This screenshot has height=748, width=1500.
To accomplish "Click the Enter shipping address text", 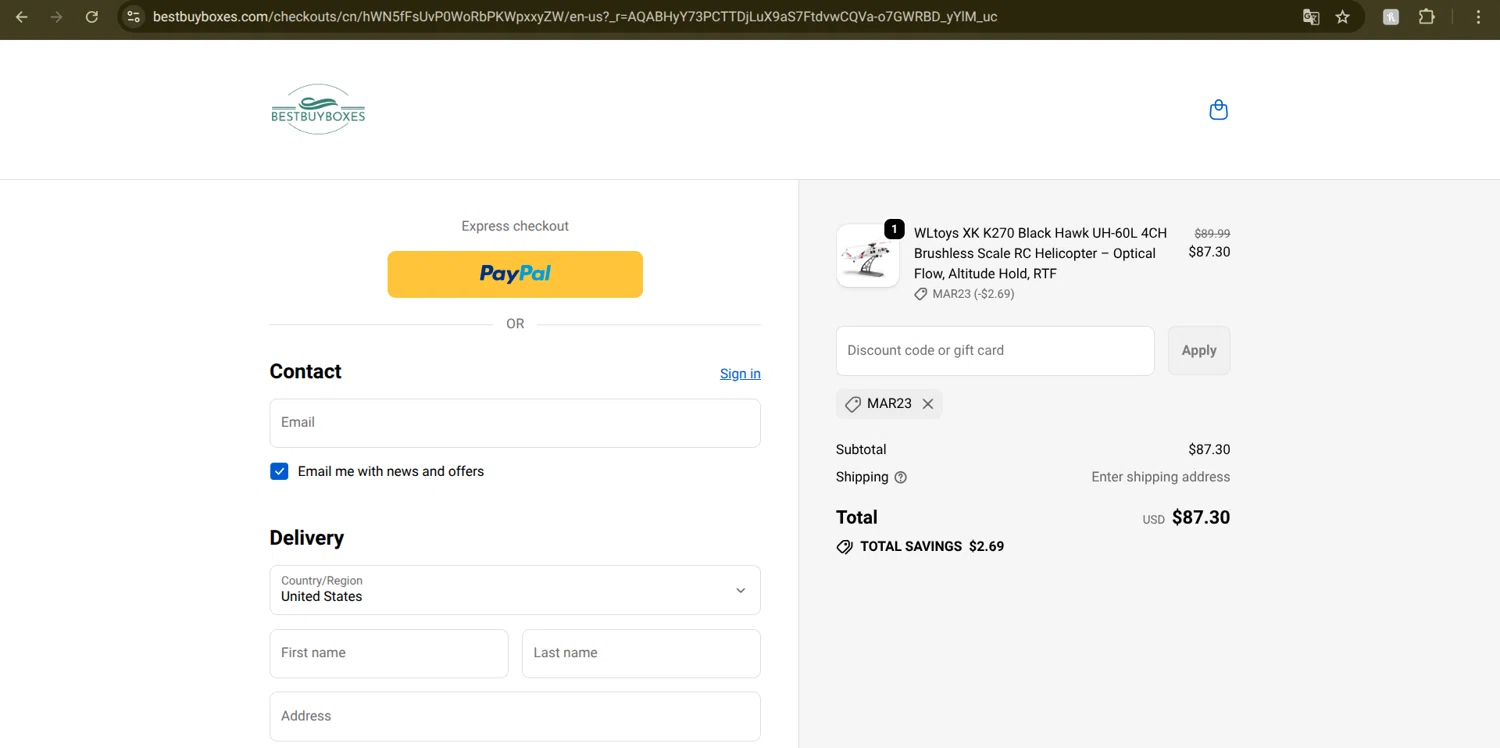I will point(1161,477).
